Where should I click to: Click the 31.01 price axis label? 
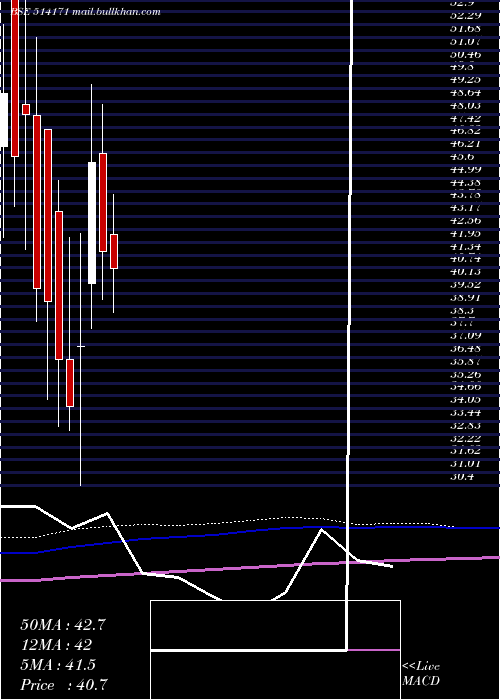pyautogui.click(x=465, y=464)
